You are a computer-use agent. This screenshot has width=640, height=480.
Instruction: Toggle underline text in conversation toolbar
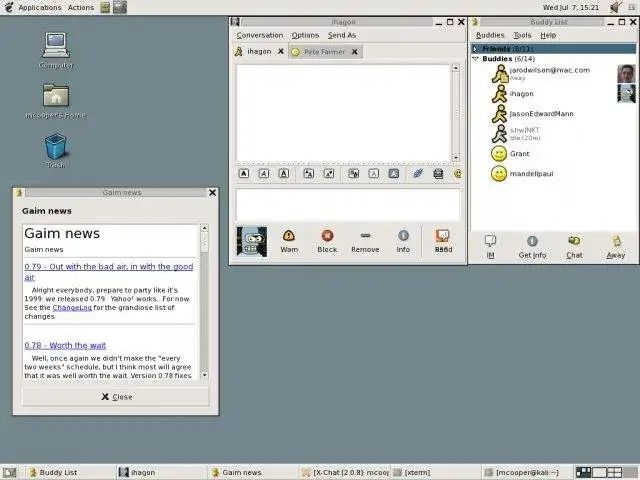click(284, 174)
